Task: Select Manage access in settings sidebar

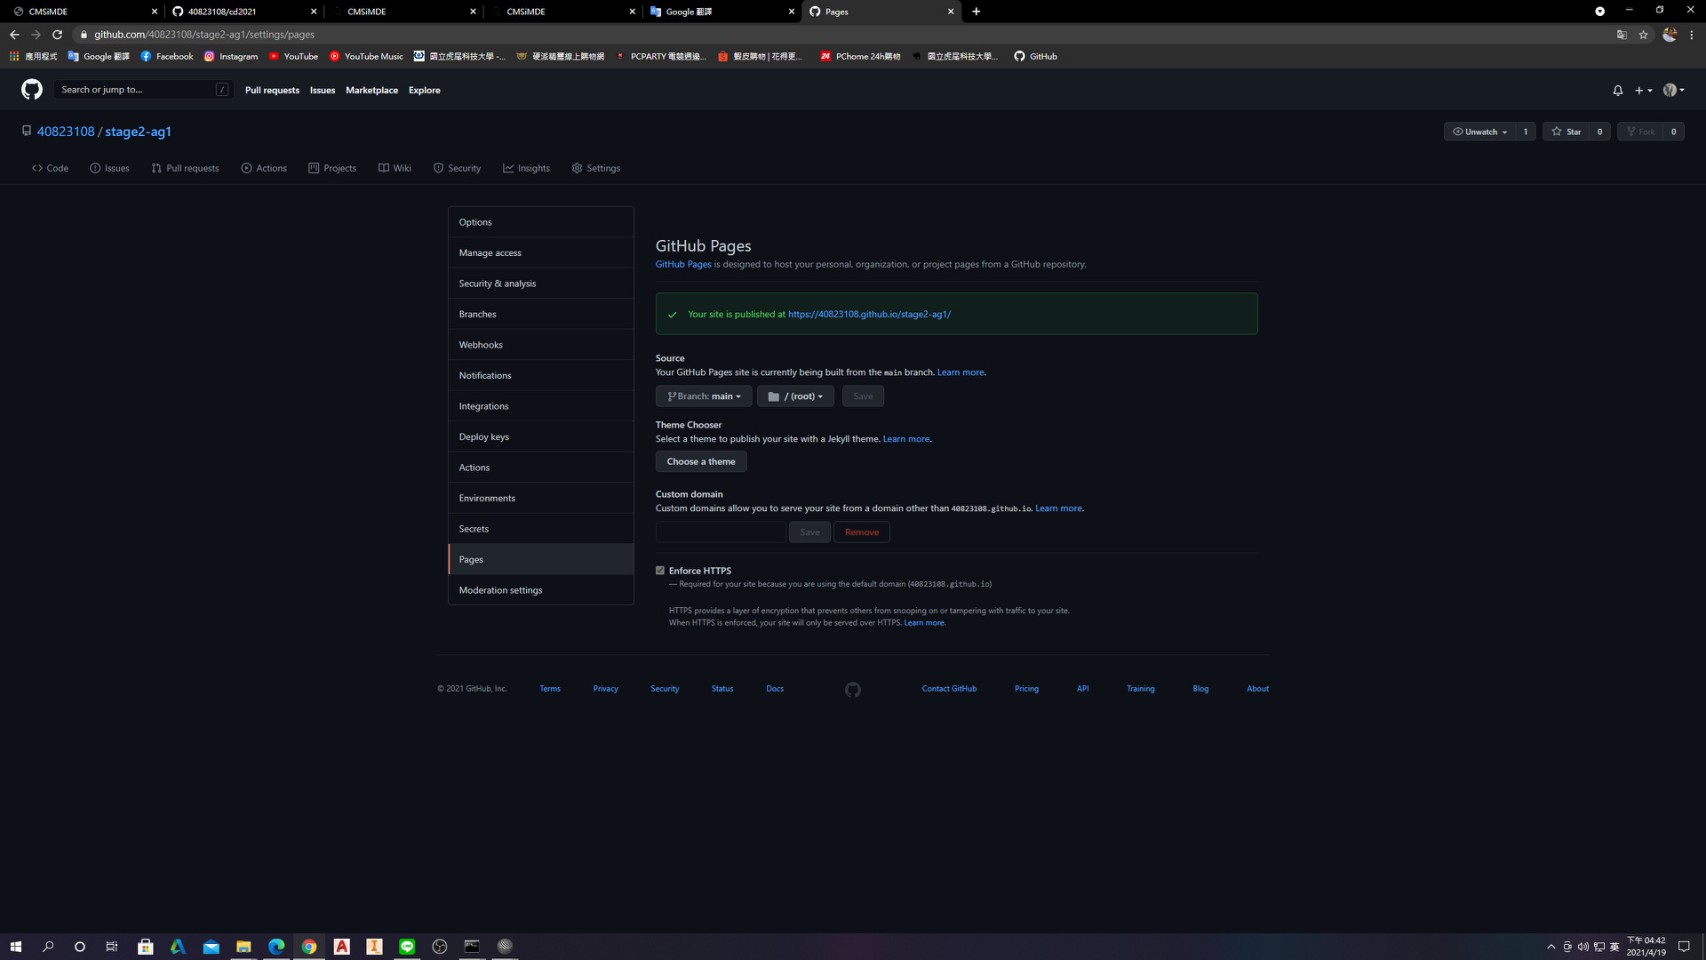Action: (x=541, y=253)
